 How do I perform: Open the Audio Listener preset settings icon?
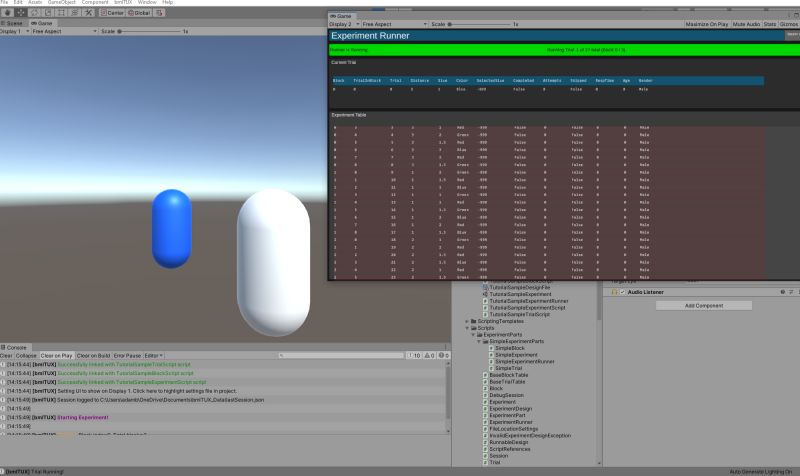pos(791,292)
